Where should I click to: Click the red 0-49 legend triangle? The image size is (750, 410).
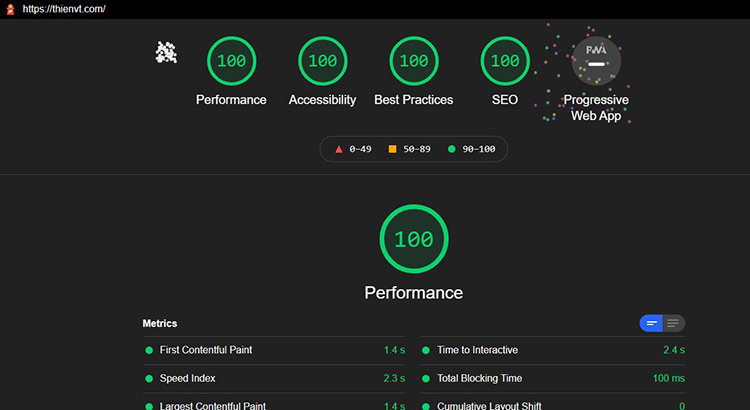click(x=339, y=149)
